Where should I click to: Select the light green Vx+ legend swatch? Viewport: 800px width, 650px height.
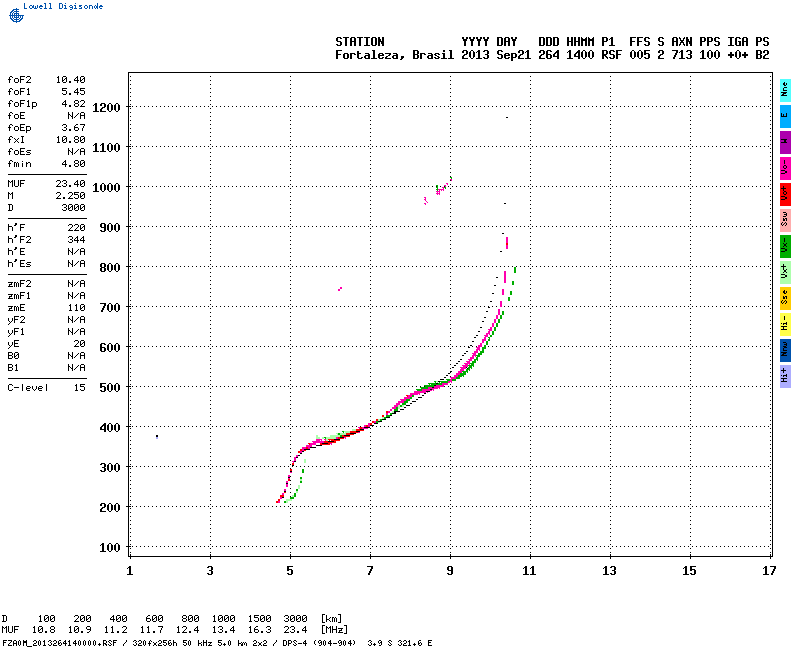click(x=785, y=272)
